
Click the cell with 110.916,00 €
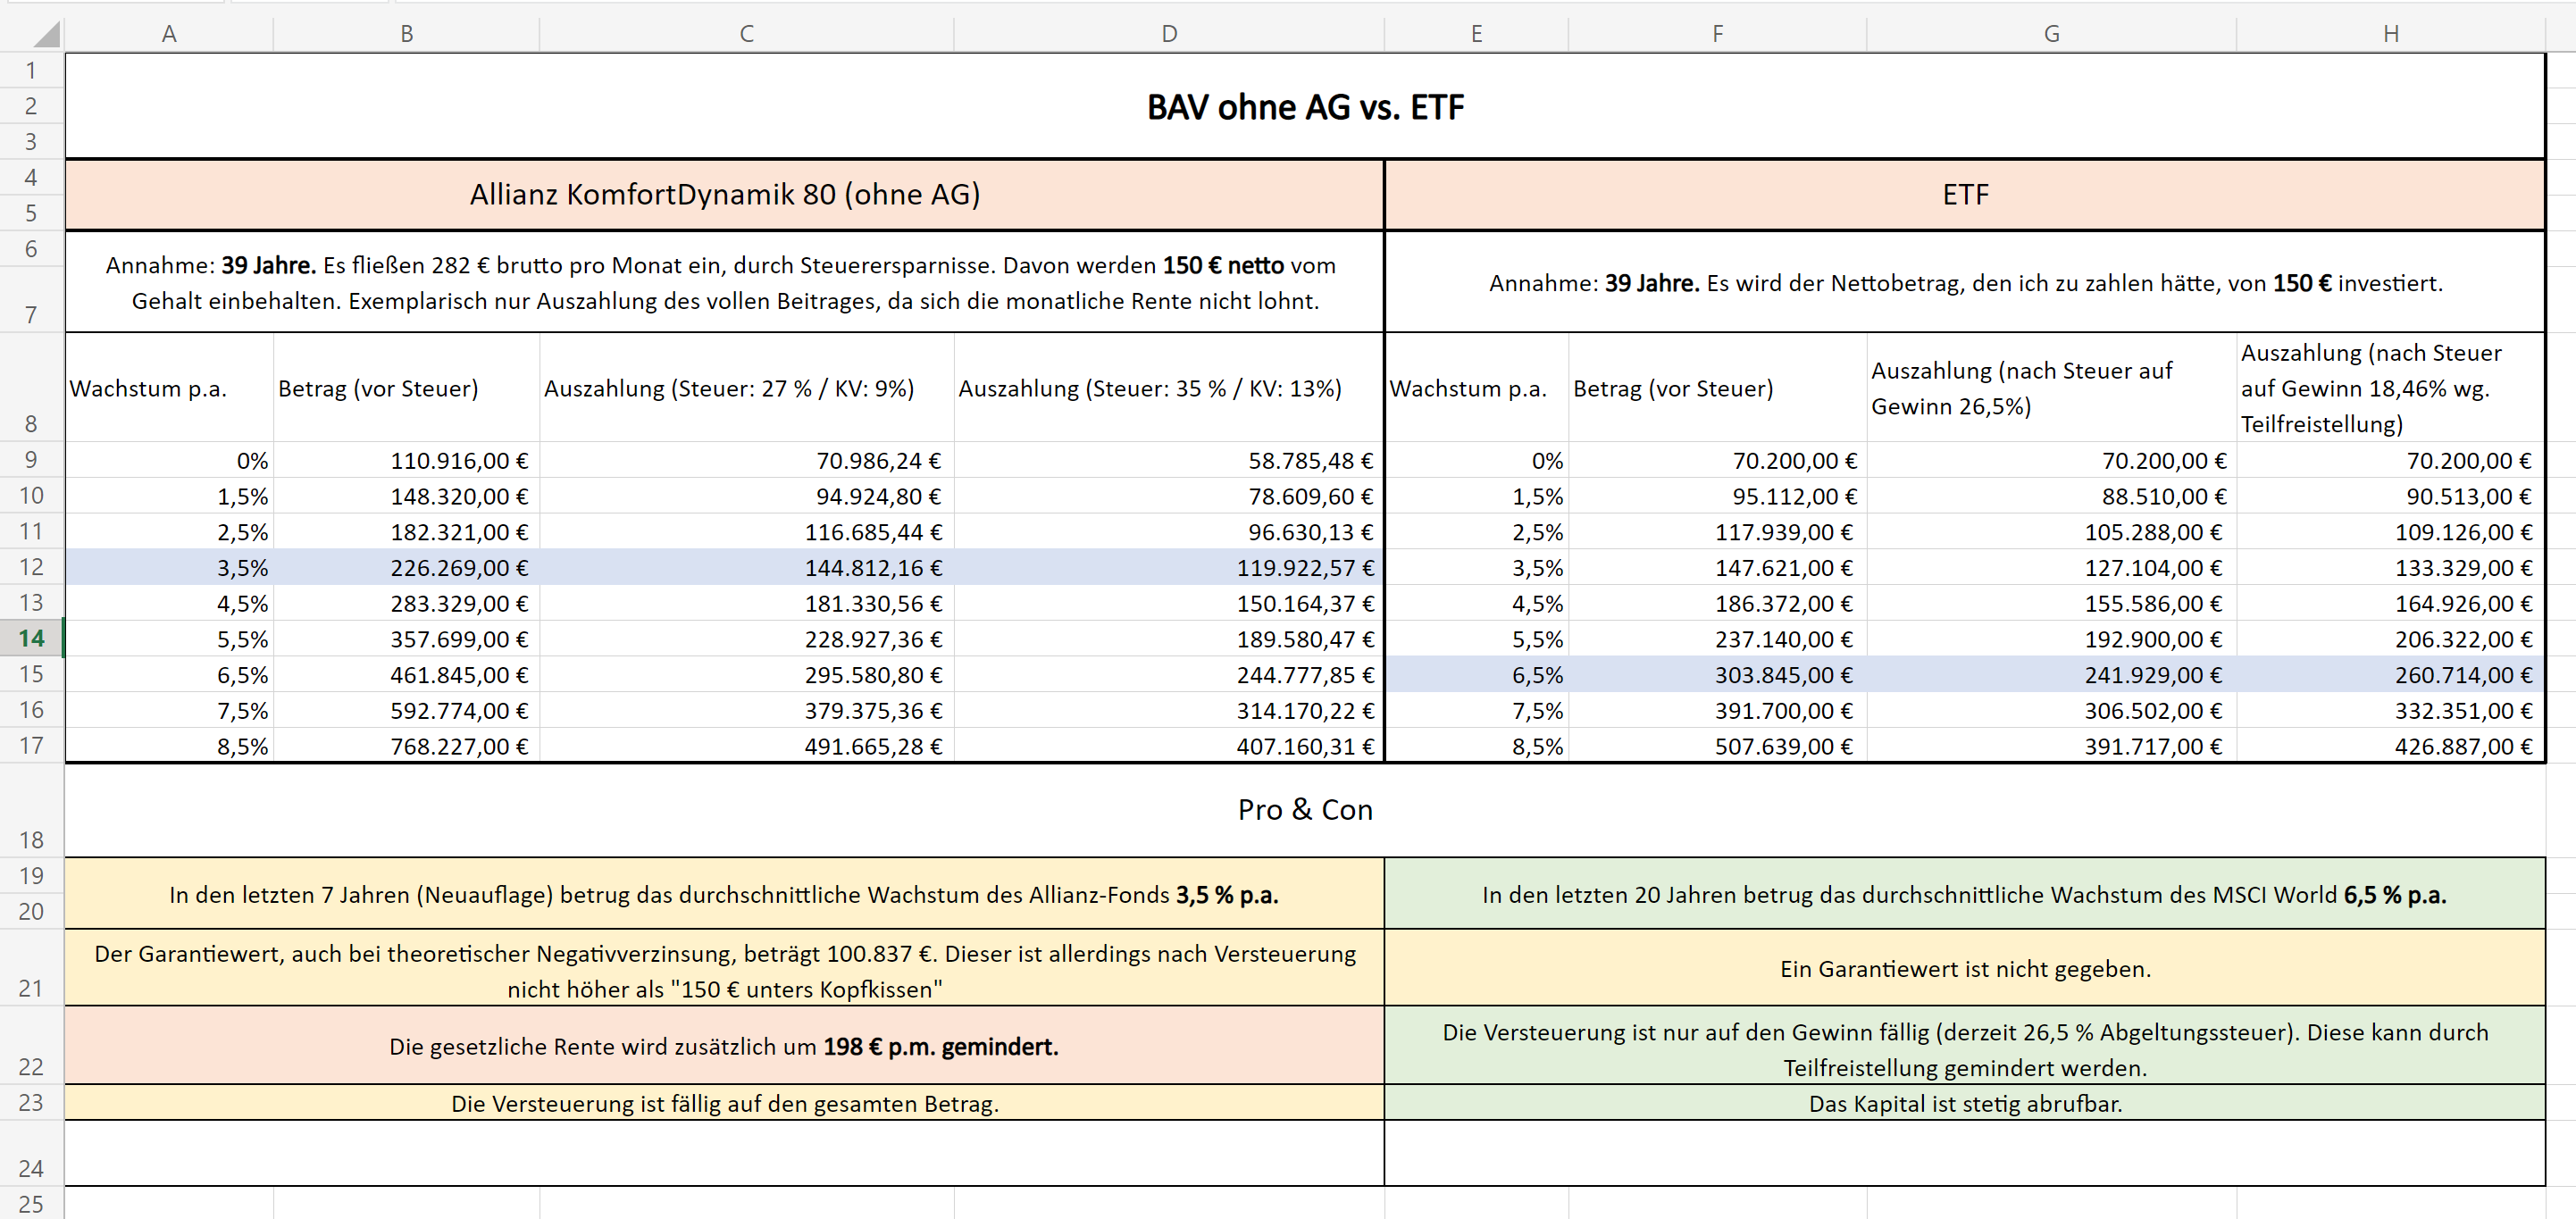[x=458, y=461]
